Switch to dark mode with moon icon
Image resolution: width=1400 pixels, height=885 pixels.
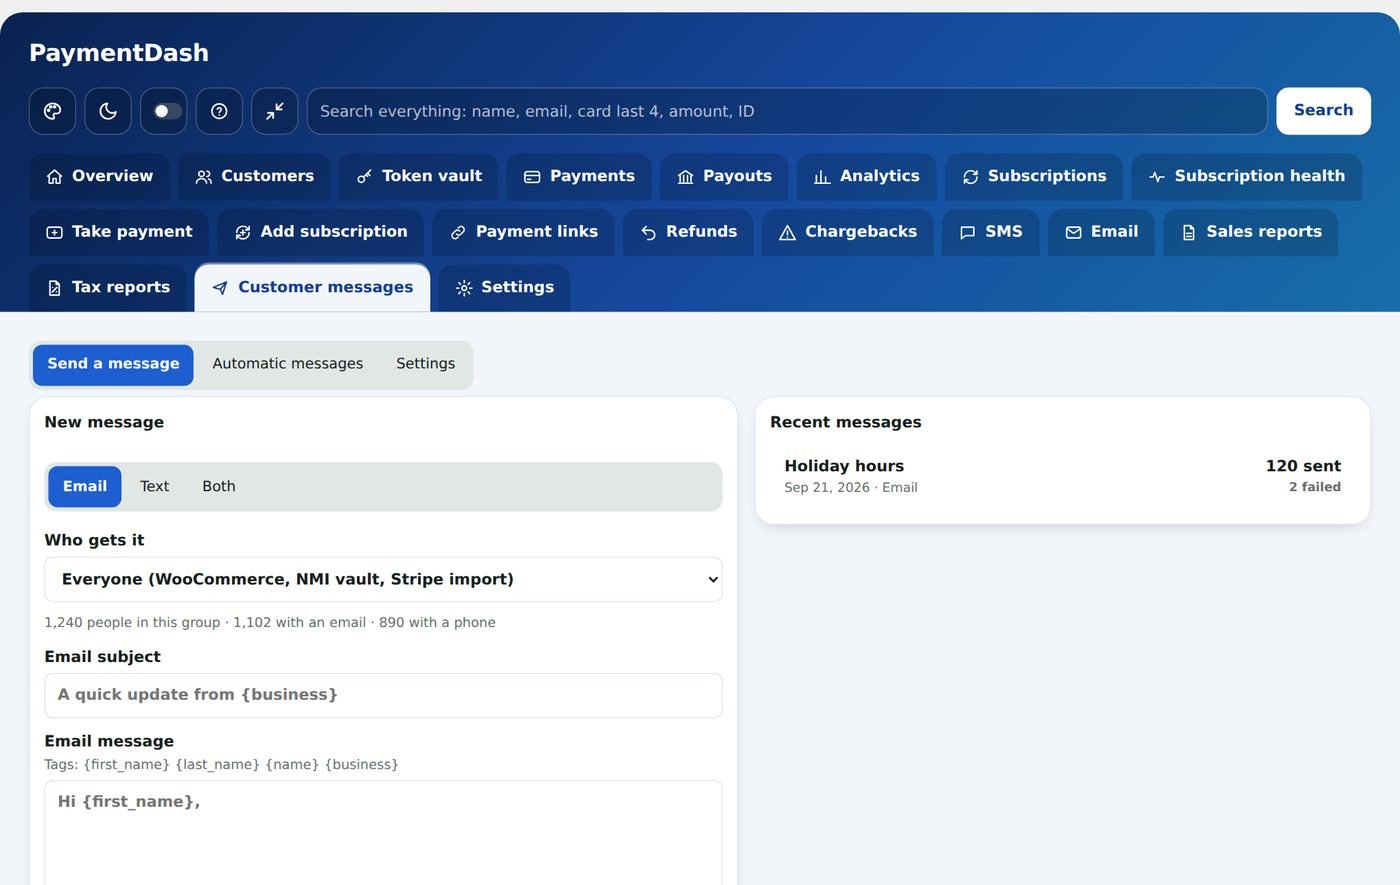(x=108, y=111)
